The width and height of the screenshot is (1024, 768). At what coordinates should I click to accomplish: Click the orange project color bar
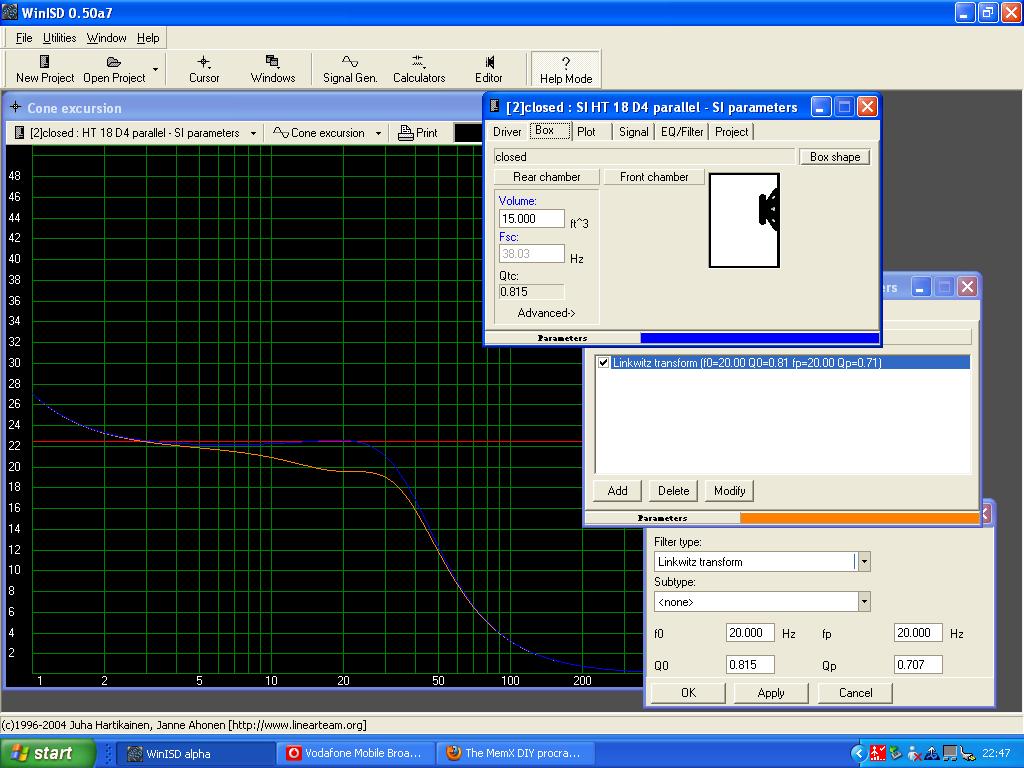tap(859, 517)
